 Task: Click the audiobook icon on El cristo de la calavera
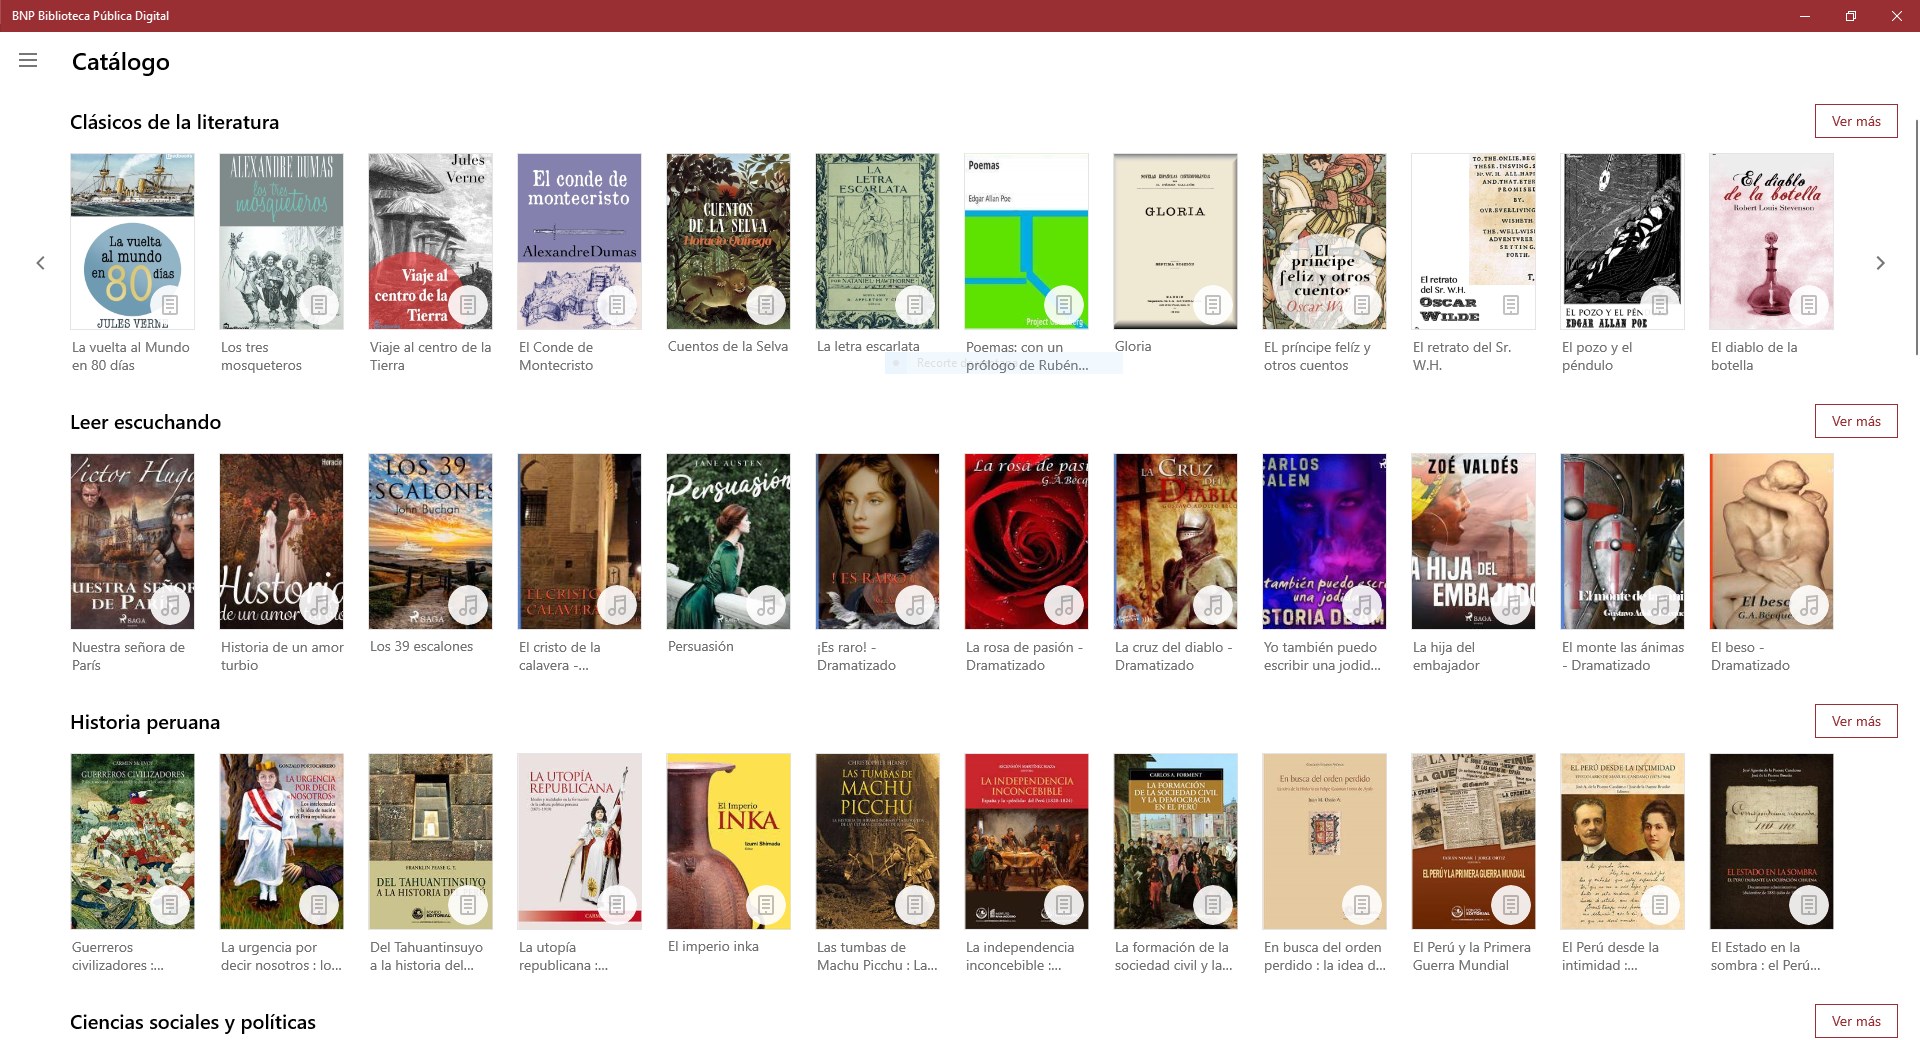[617, 605]
